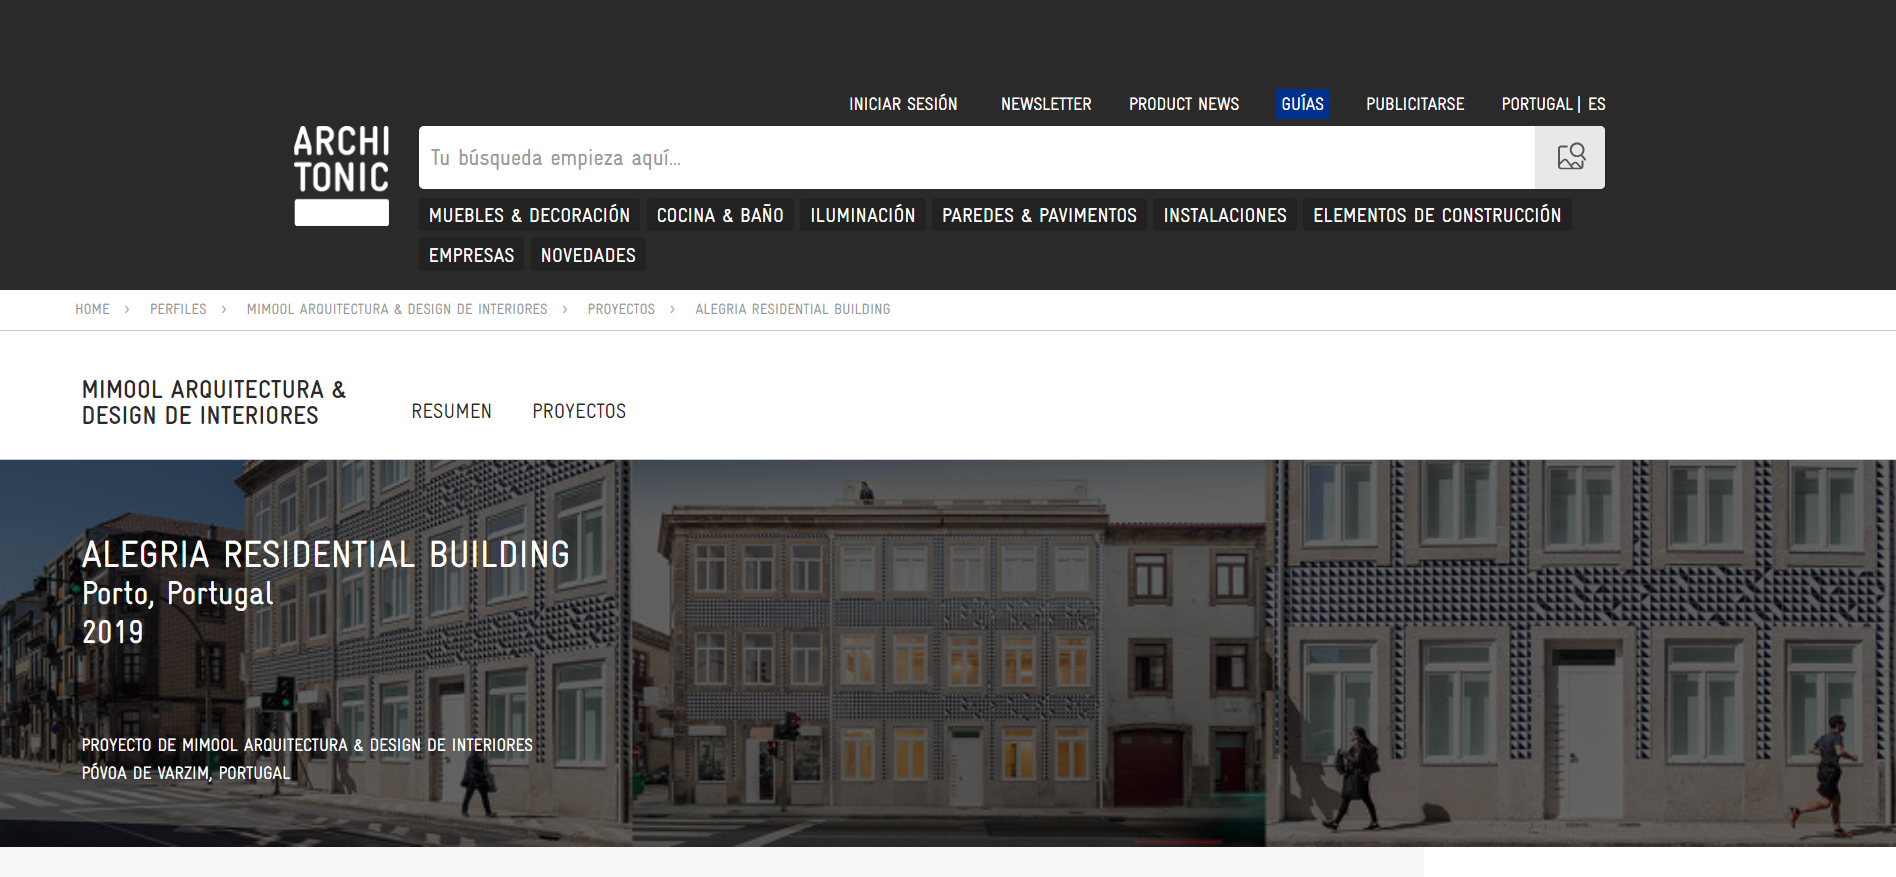Open right photo with running man
This screenshot has width=1896, height=877.
1581,653
